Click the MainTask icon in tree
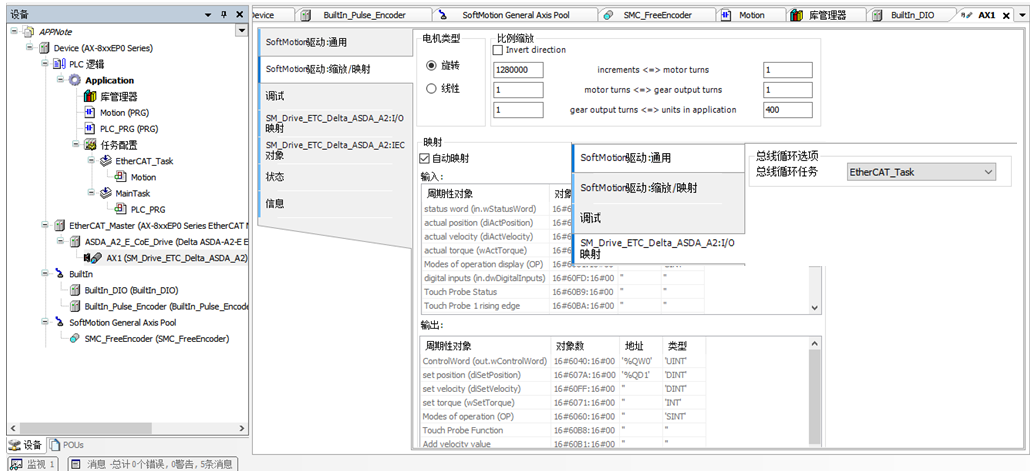This screenshot has width=1030, height=476. (x=105, y=193)
